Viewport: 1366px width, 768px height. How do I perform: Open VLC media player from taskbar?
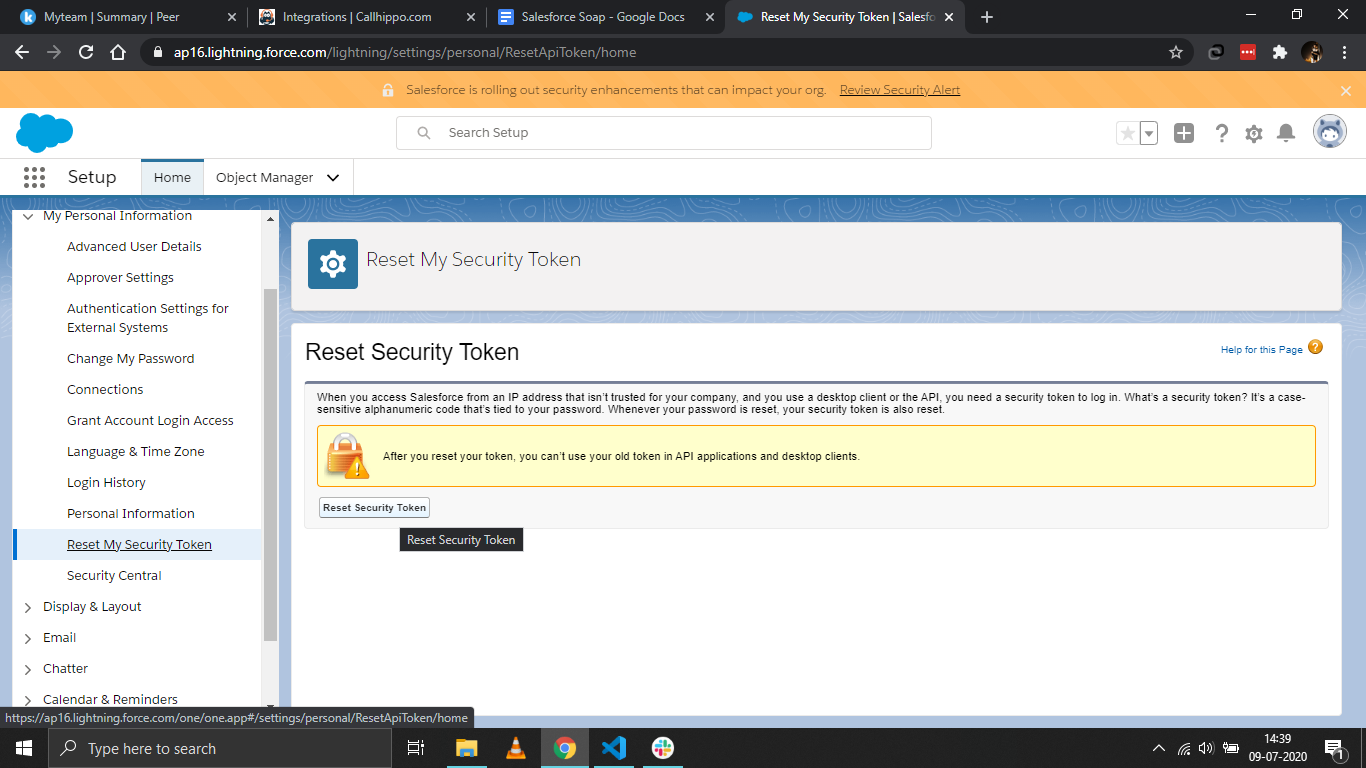click(x=516, y=748)
